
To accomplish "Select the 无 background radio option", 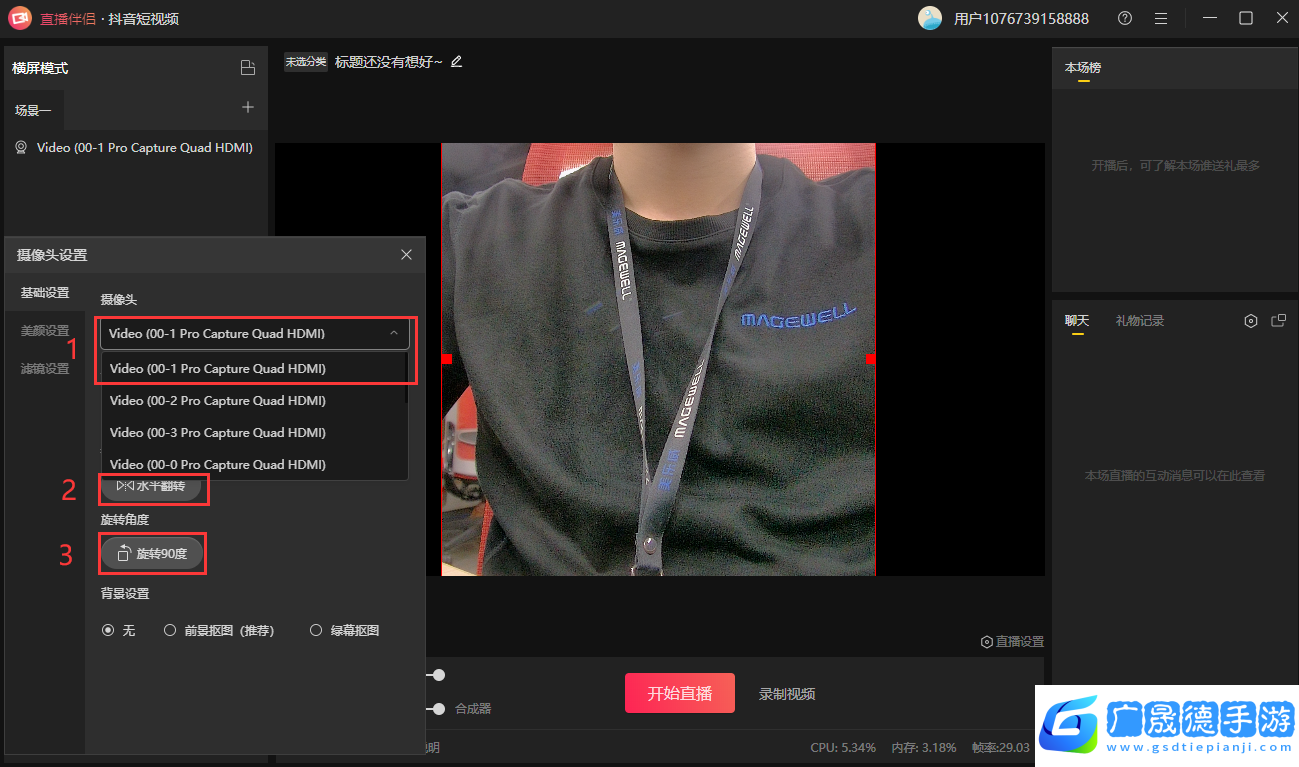I will pos(118,630).
